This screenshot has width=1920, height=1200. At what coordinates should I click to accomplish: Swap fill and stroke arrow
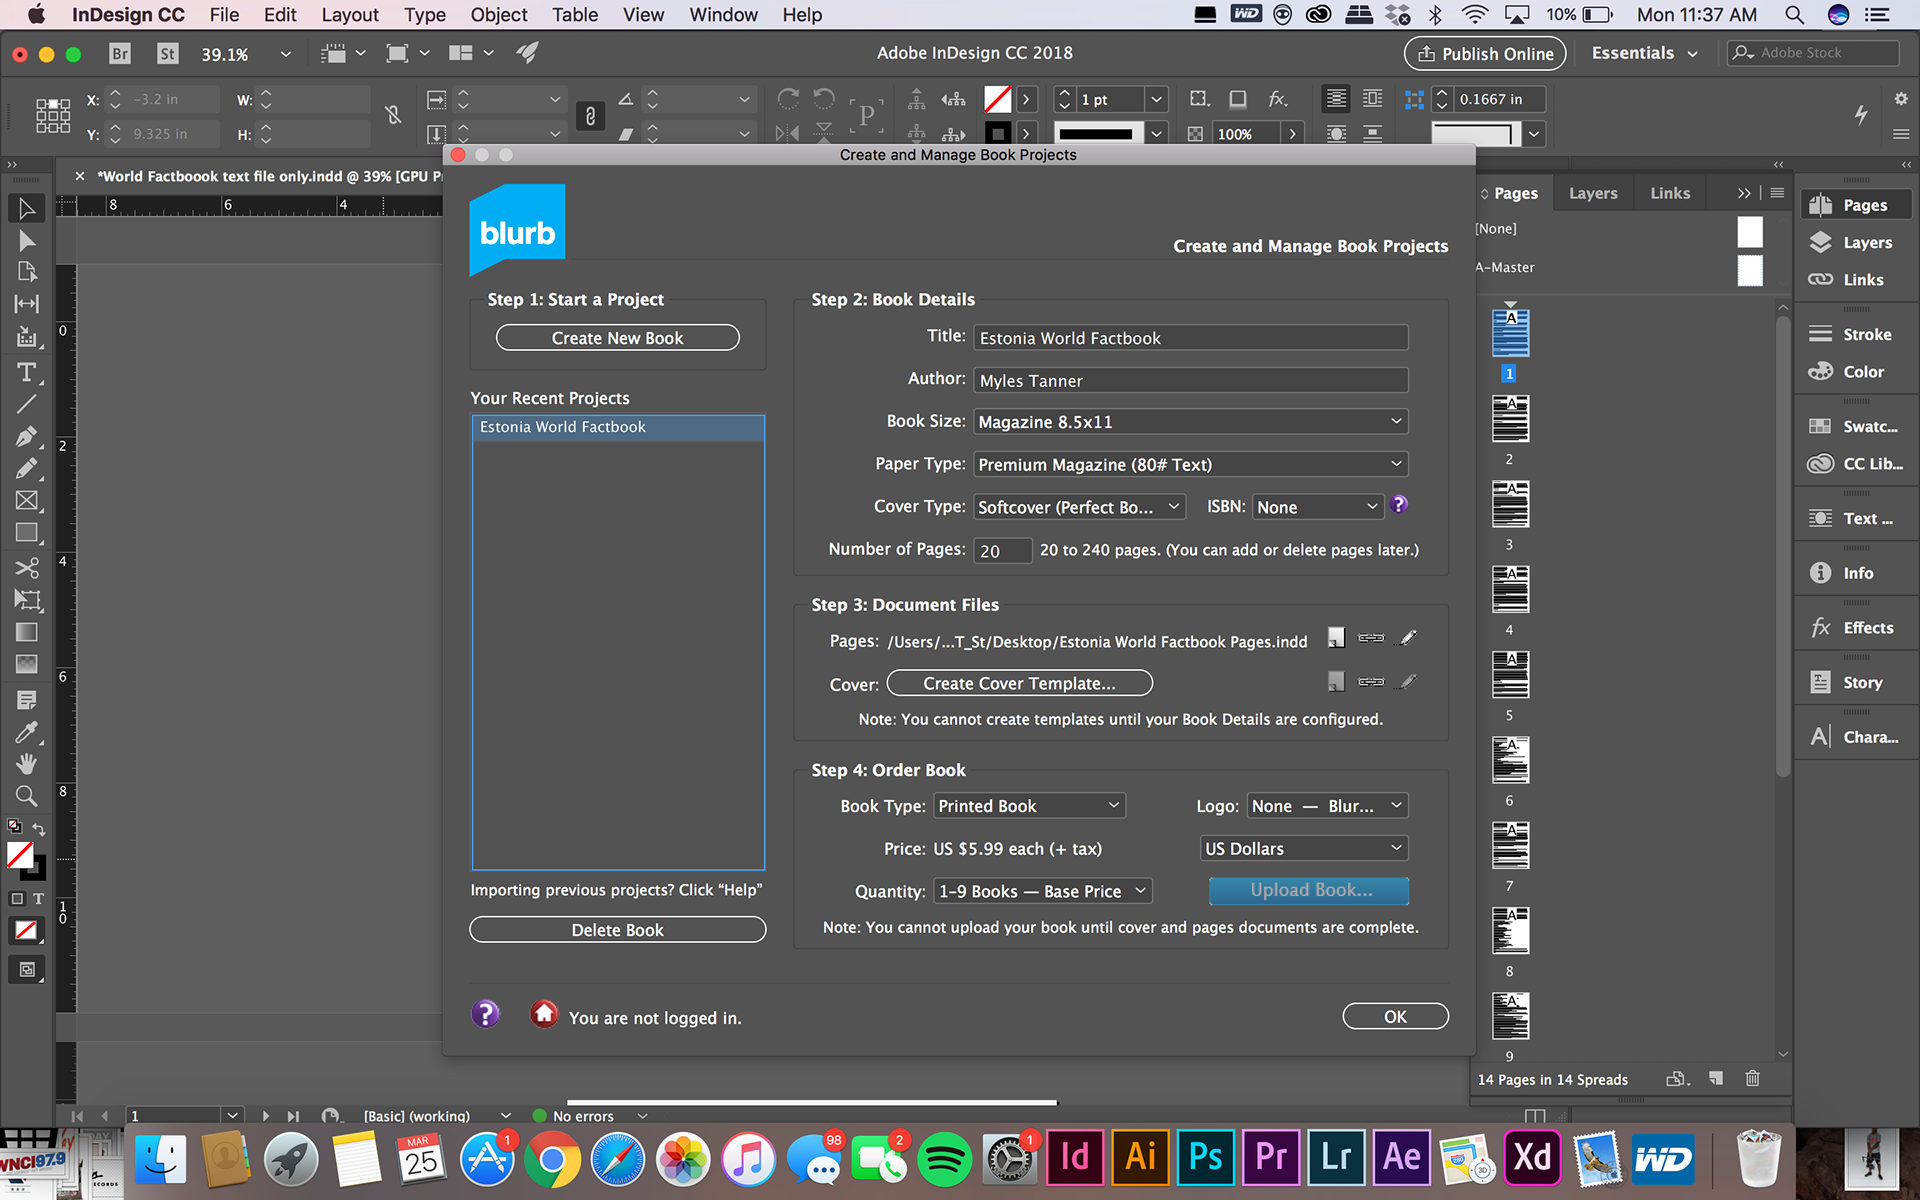38,829
